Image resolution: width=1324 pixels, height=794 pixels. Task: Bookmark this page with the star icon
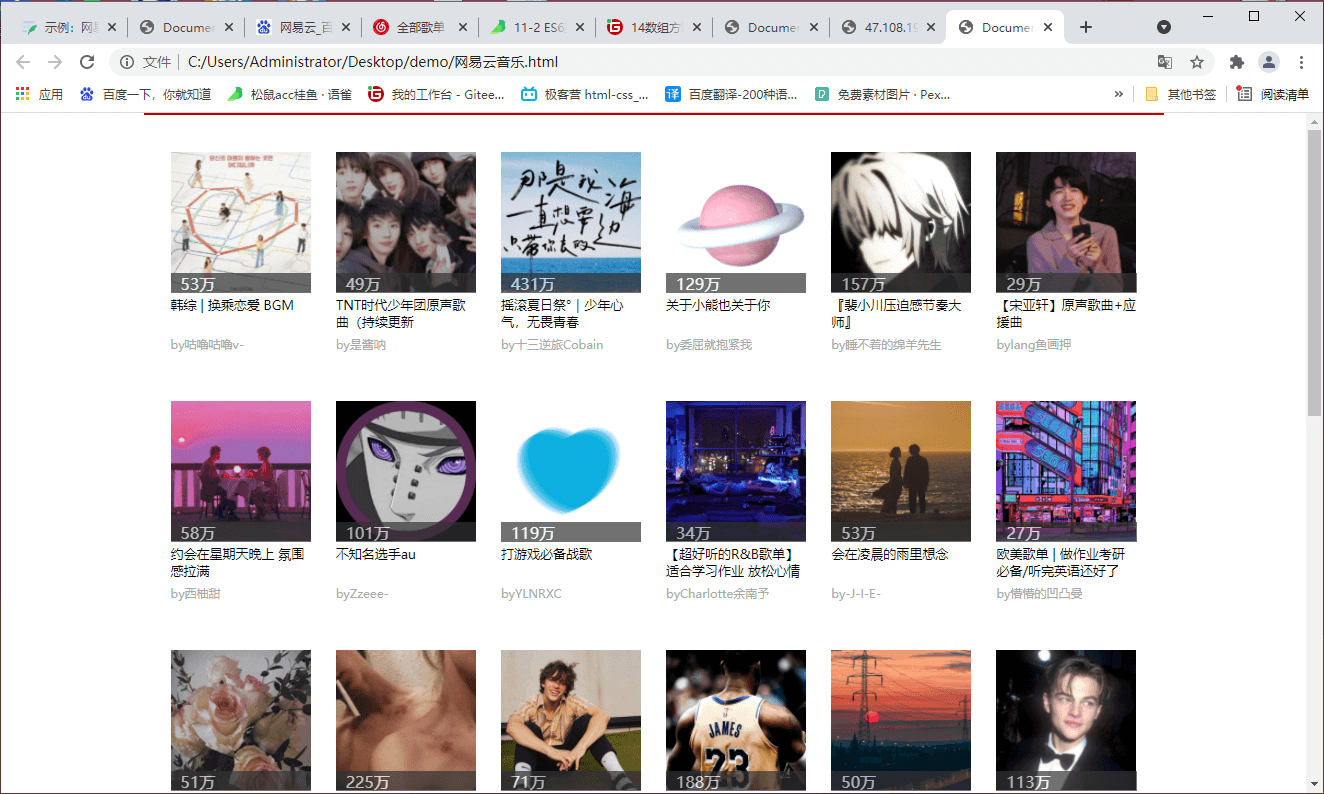click(x=1197, y=62)
